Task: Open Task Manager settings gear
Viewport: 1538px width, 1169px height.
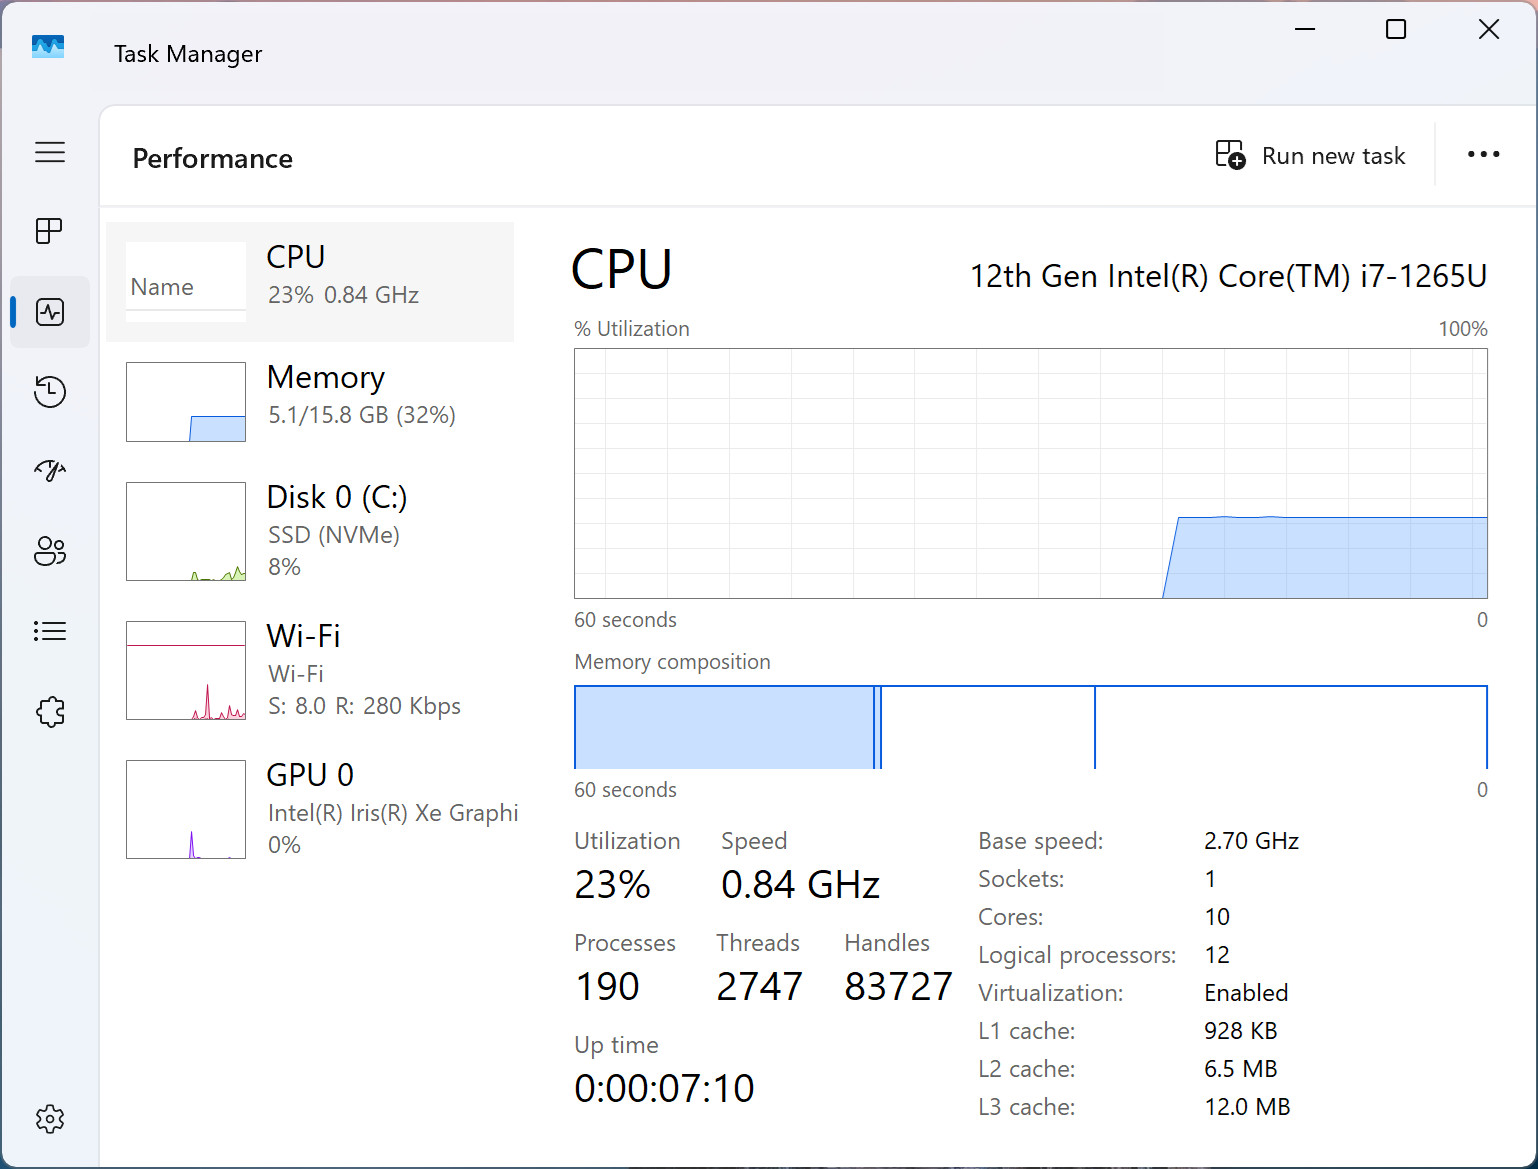Action: click(x=50, y=1119)
